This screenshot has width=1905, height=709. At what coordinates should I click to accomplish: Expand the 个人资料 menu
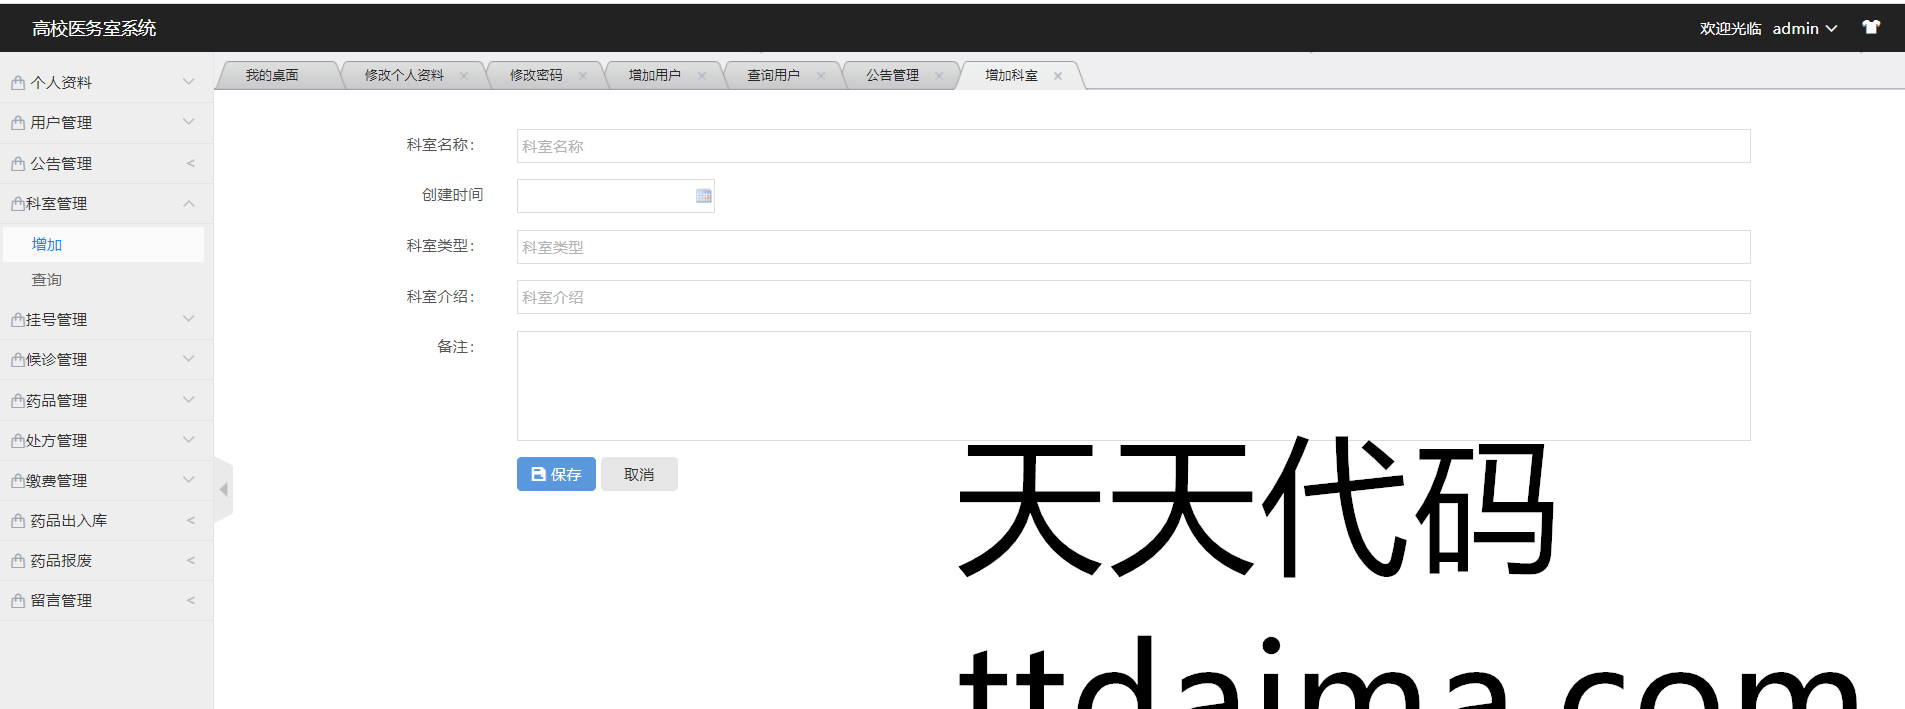tap(105, 82)
